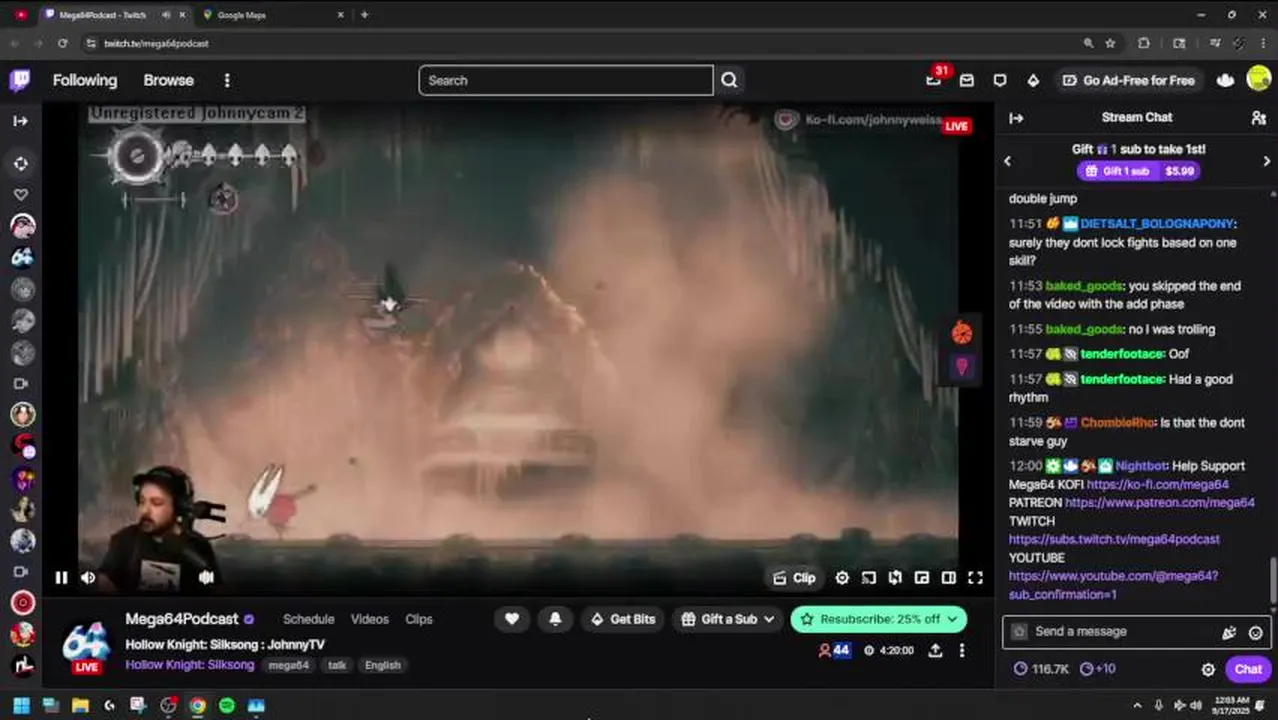Select the English tag

(382, 665)
